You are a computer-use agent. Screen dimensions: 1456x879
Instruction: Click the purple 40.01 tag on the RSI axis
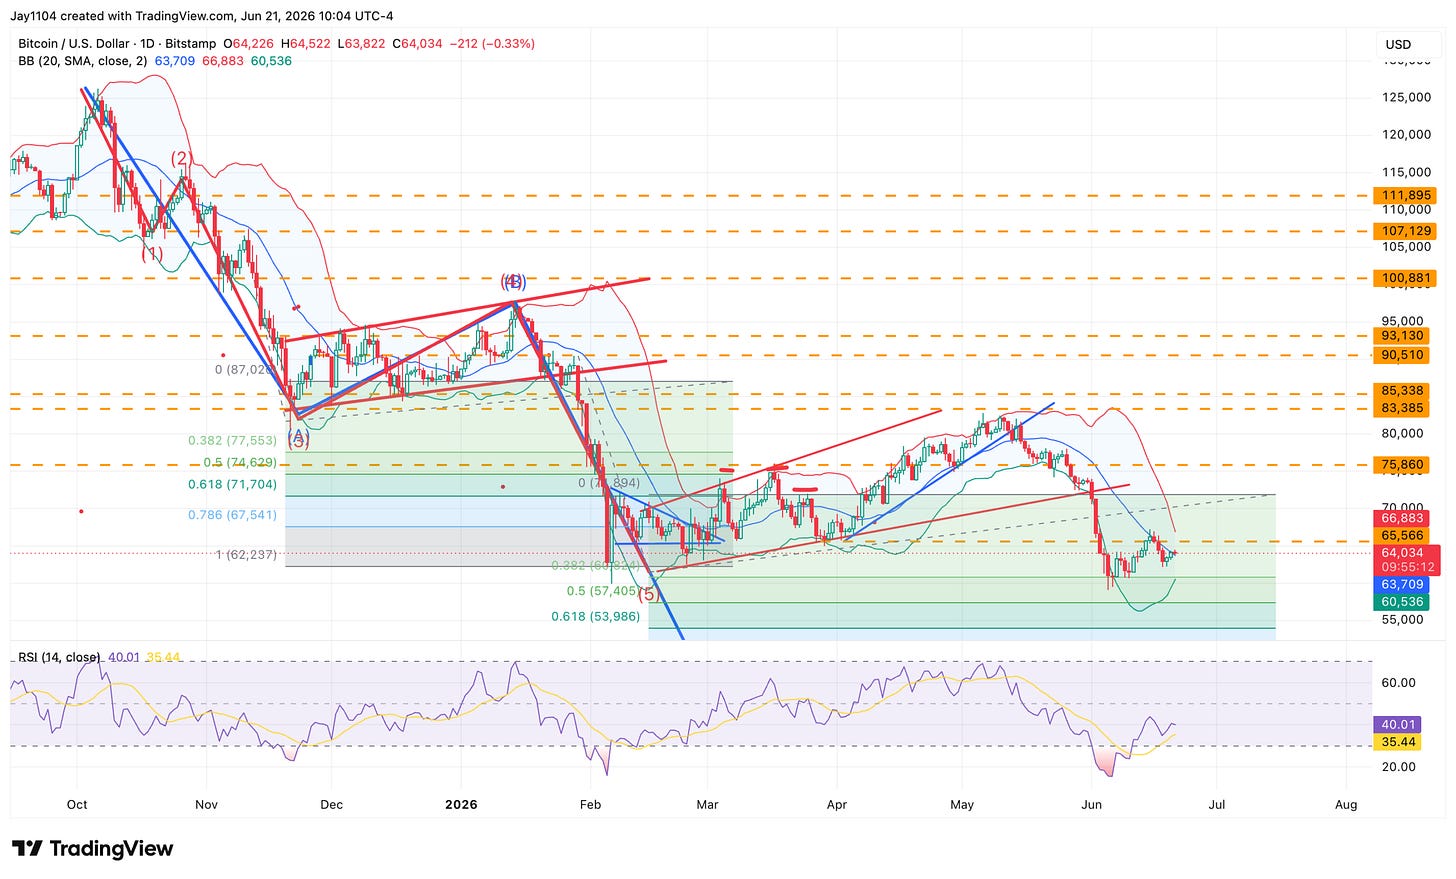click(x=1399, y=725)
